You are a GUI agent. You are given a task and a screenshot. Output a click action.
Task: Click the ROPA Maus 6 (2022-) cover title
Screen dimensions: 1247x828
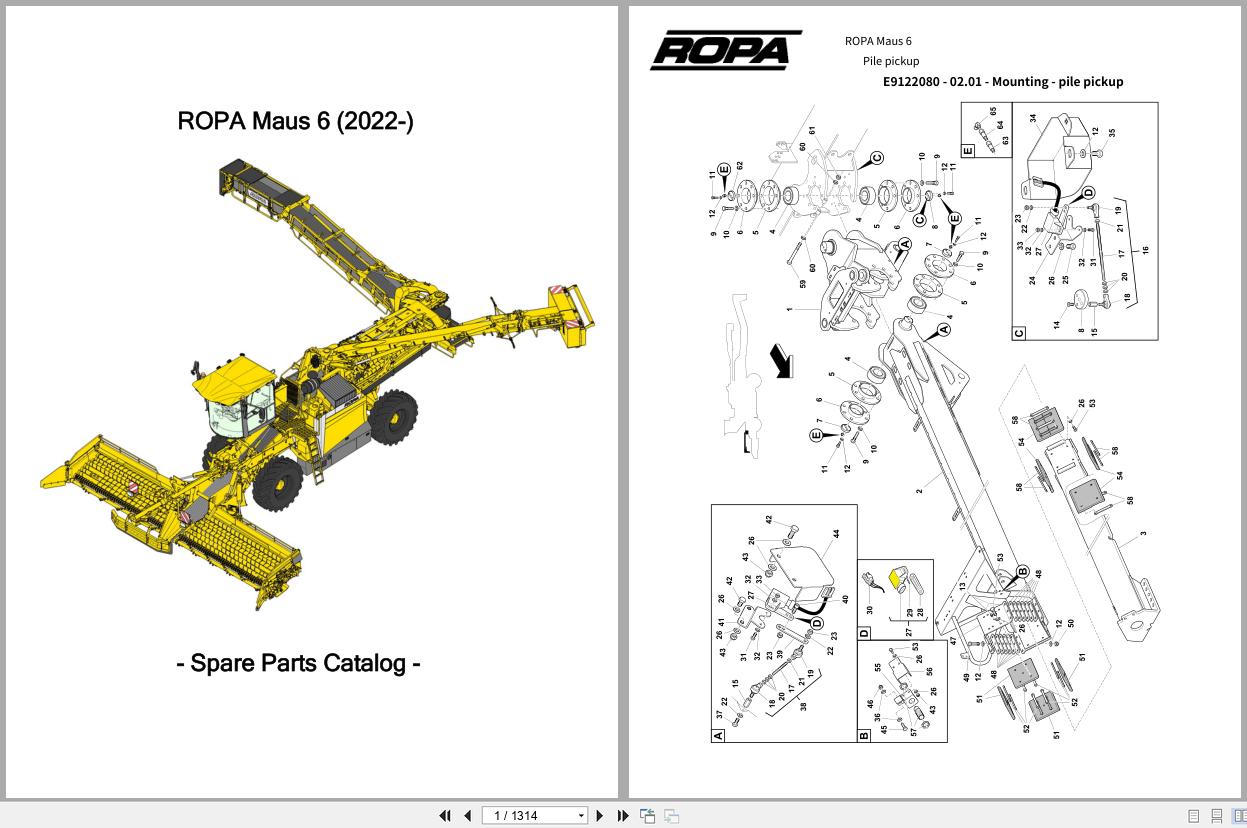[x=296, y=121]
